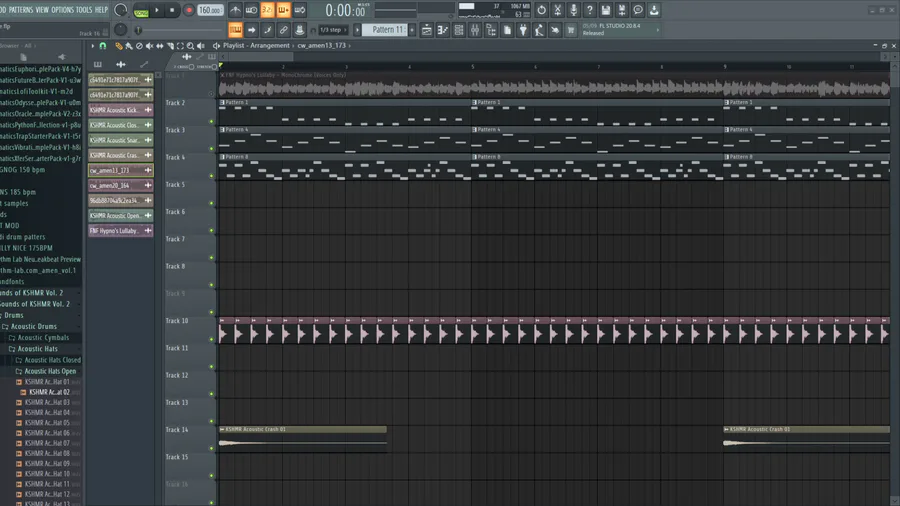Mute Track 4 with its green LED
900x506 pixels.
click(x=211, y=176)
